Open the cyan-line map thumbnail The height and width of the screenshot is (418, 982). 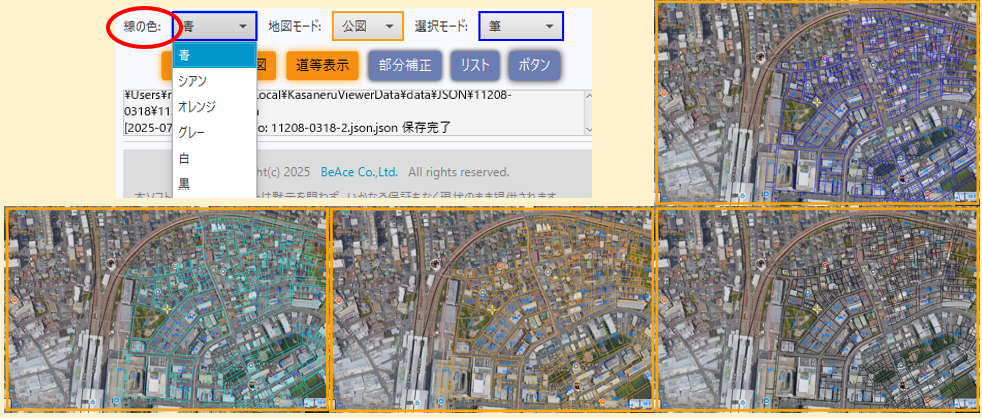(x=166, y=310)
